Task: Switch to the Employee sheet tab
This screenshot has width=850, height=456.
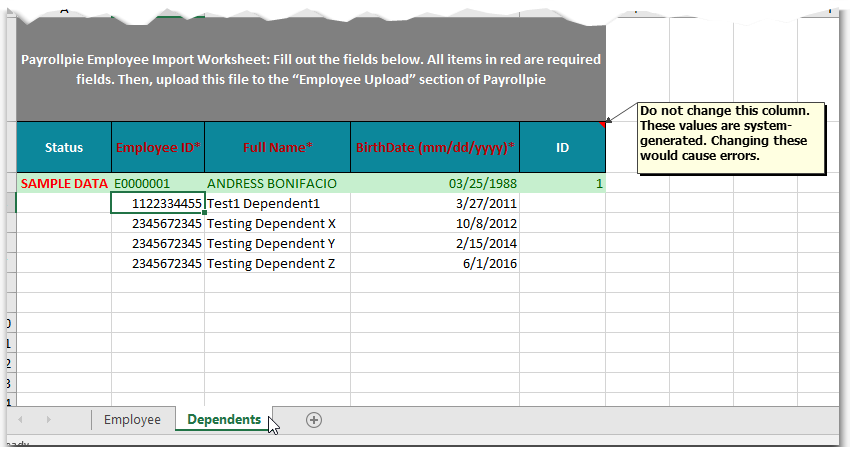Action: [132, 420]
